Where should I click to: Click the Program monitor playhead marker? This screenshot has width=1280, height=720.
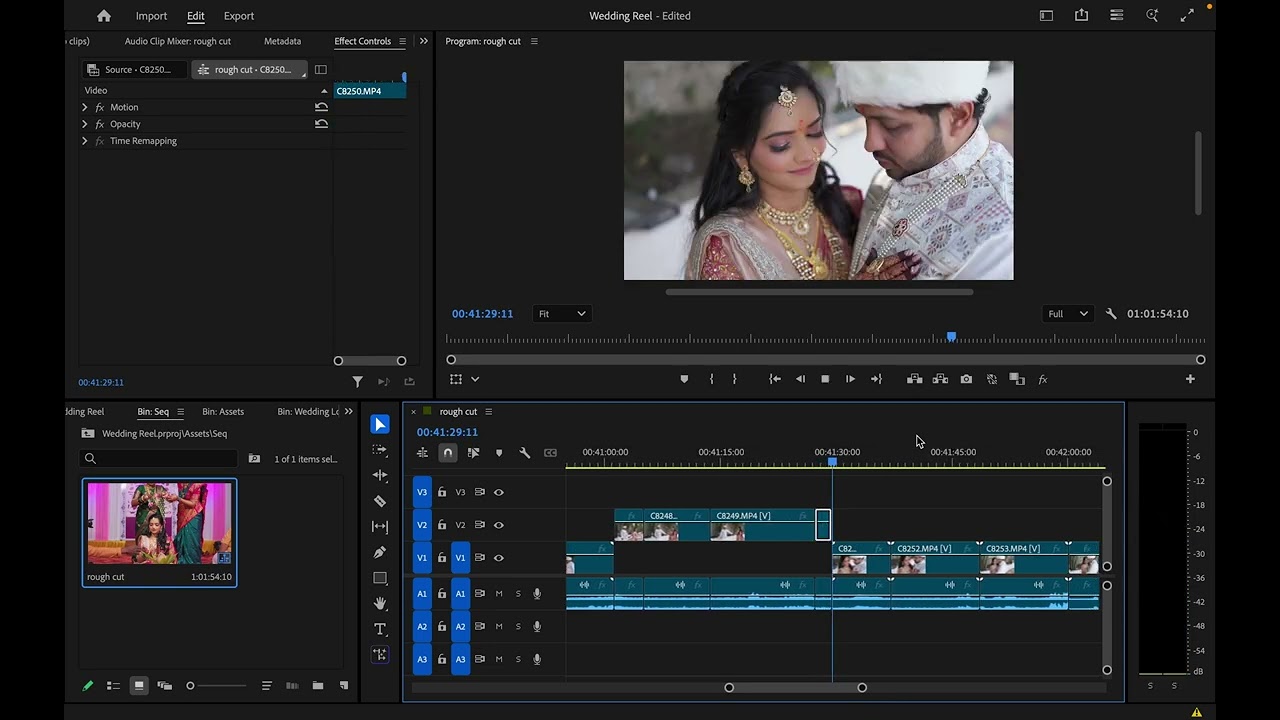coord(951,337)
